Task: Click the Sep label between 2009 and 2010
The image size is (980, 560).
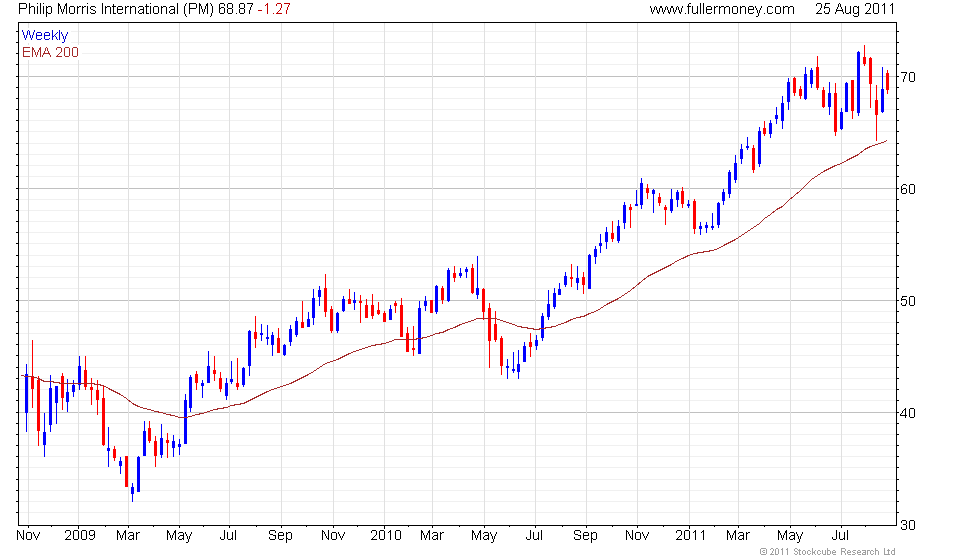Action: tap(280, 536)
